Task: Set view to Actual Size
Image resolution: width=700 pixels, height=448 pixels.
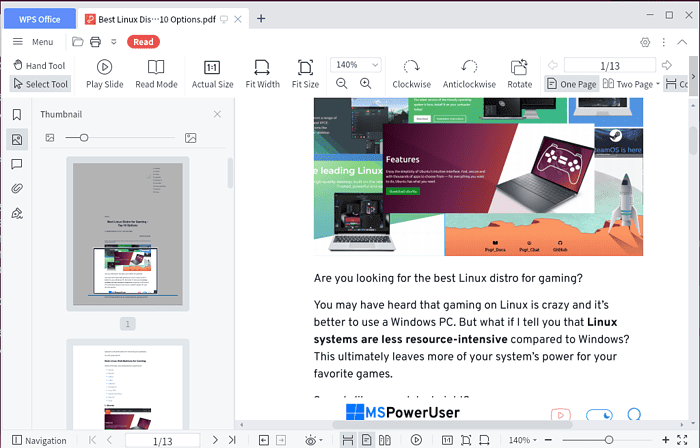Action: pyautogui.click(x=212, y=67)
